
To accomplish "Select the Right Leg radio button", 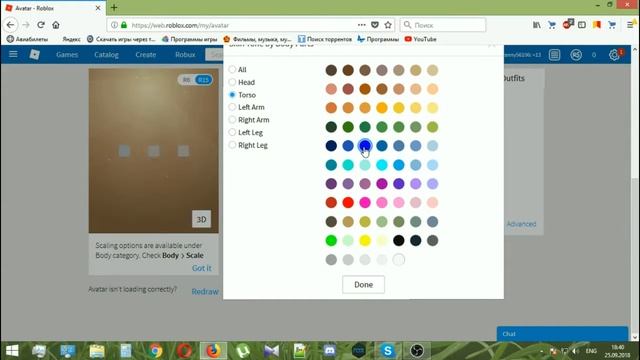I will [x=232, y=145].
